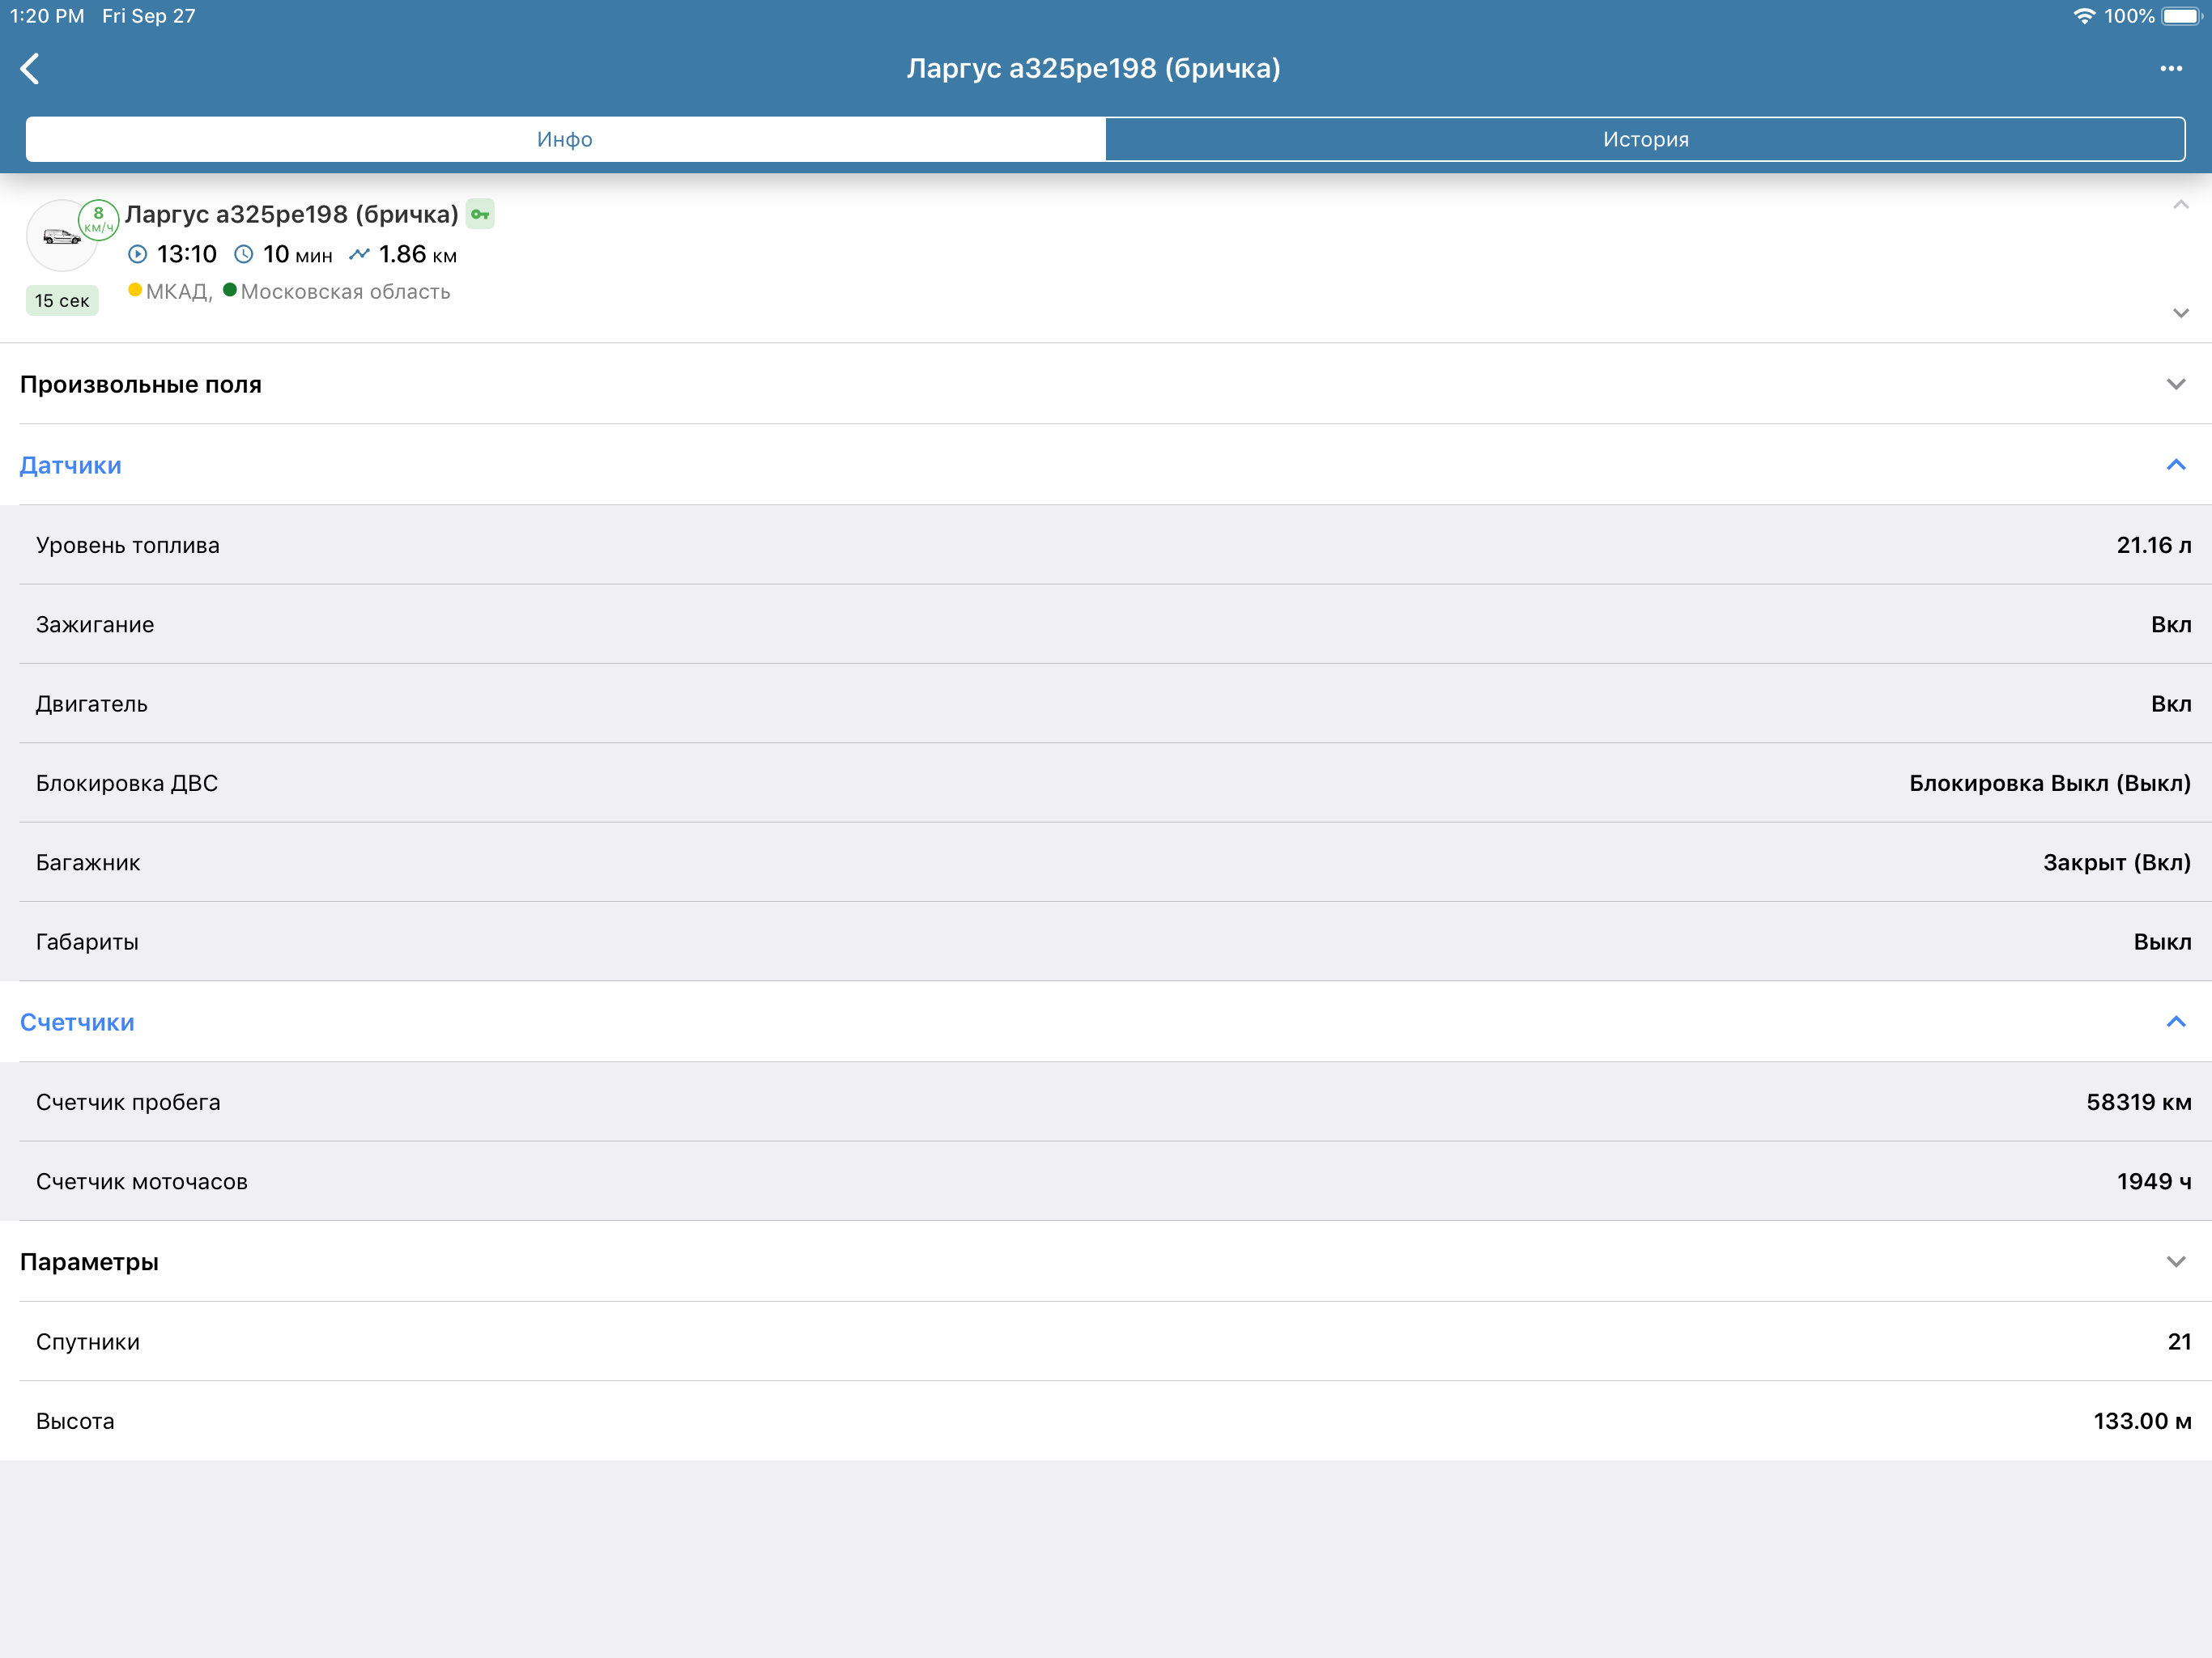Expand the Параметры section chevron

tap(2175, 1262)
